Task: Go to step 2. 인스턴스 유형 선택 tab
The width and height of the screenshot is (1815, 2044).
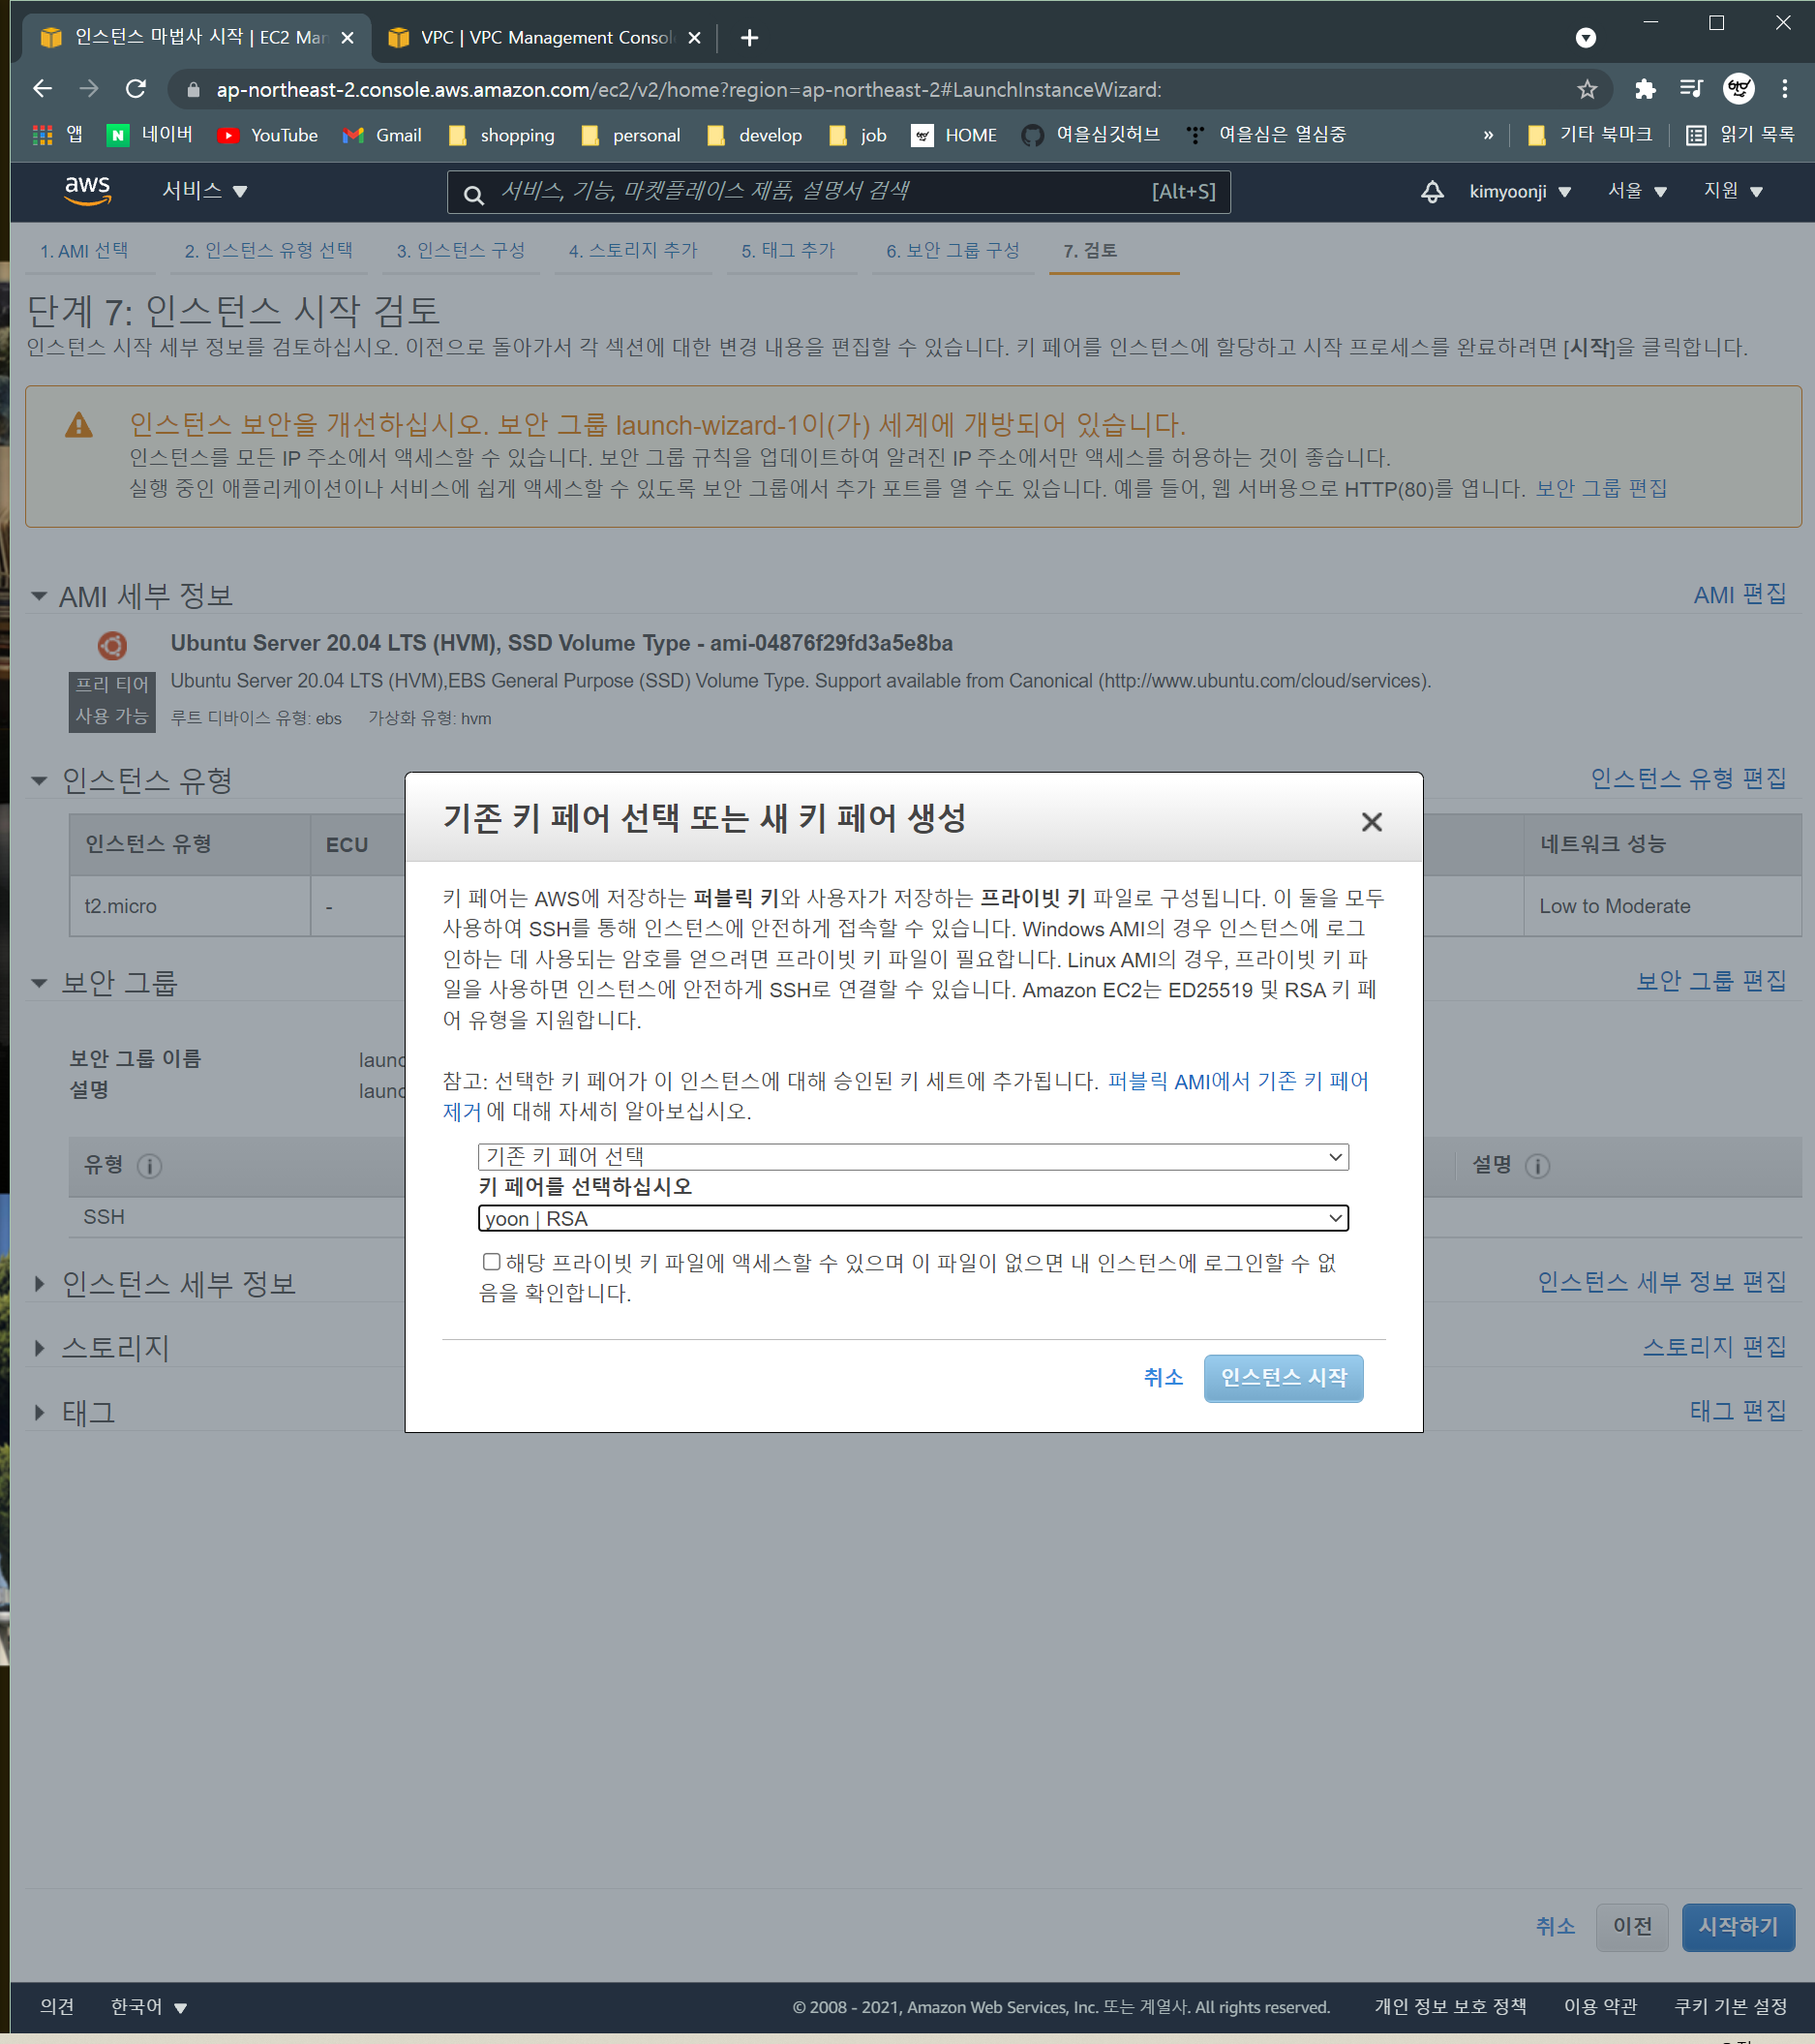Action: [x=268, y=251]
